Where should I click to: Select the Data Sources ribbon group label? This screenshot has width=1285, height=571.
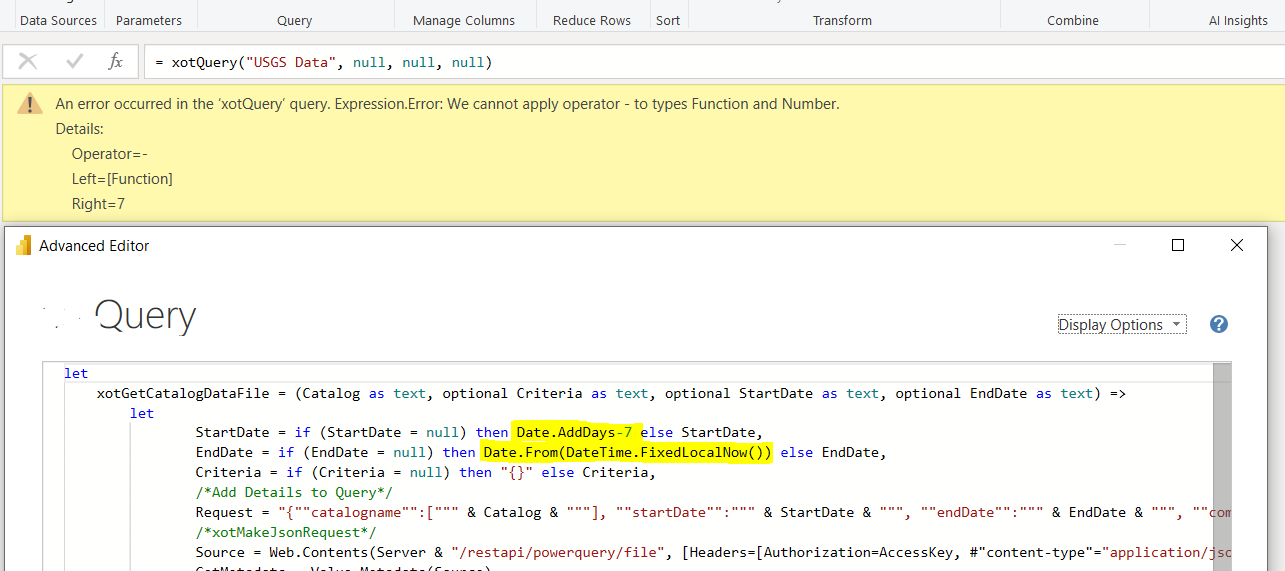click(59, 20)
